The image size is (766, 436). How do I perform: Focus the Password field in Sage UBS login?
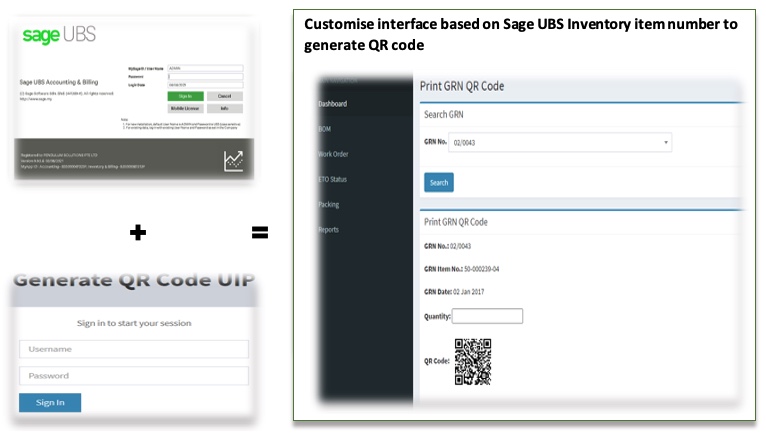pyautogui.click(x=205, y=77)
